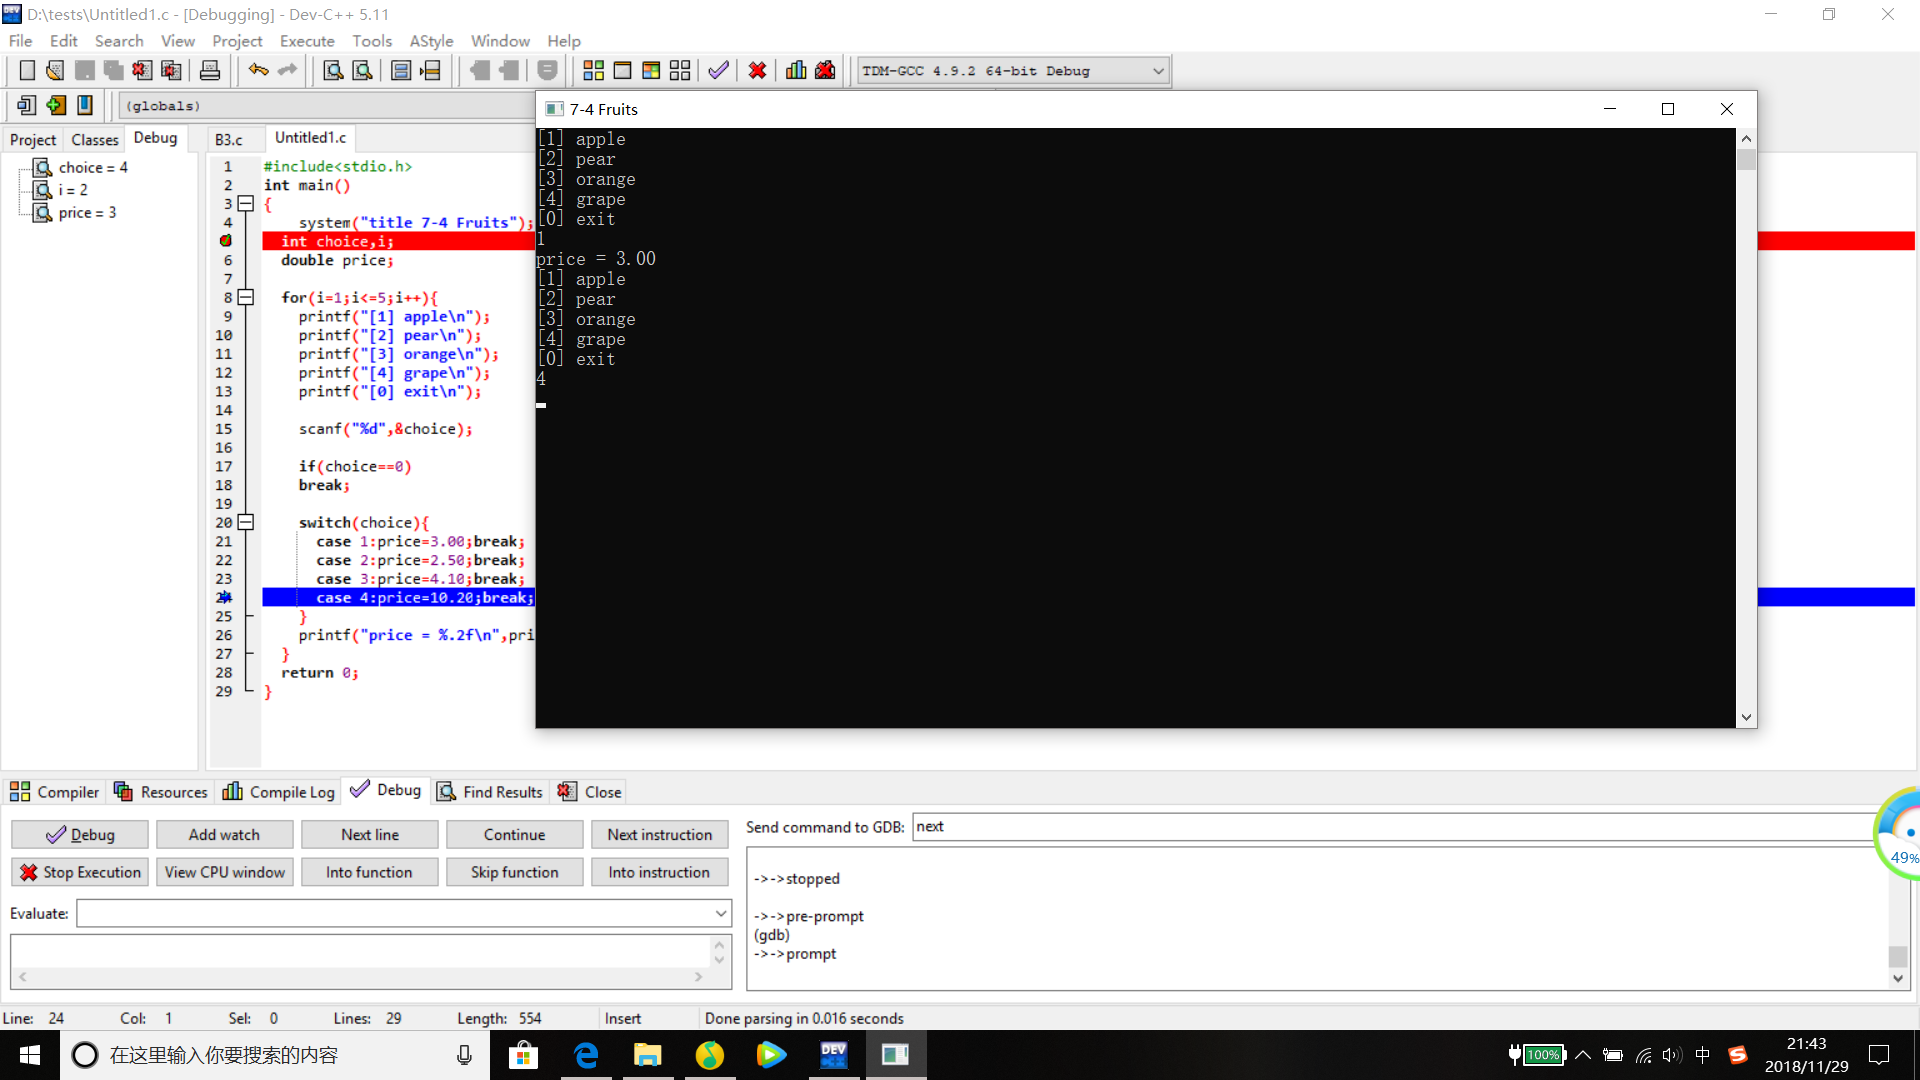Click the Skip function button
1920x1080 pixels.
point(515,872)
